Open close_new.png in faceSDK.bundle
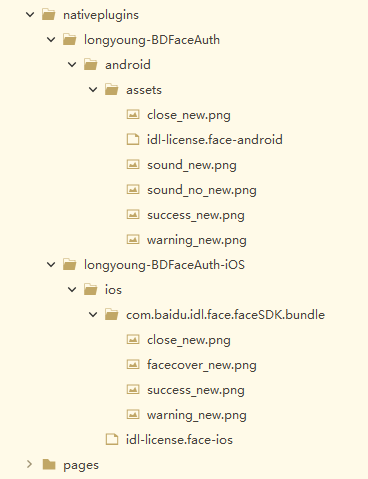The width and height of the screenshot is (368, 479). coord(189,340)
